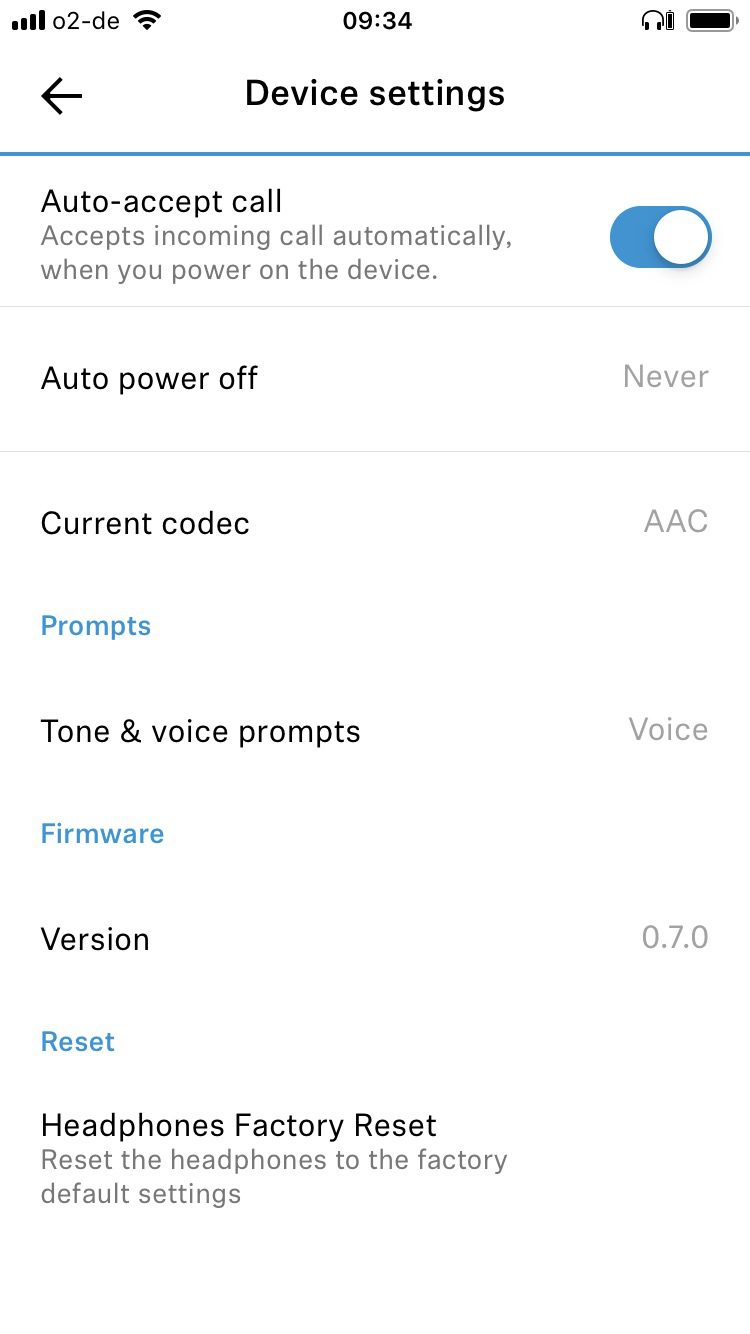
Task: Change the Never auto power off value
Action: click(x=665, y=377)
